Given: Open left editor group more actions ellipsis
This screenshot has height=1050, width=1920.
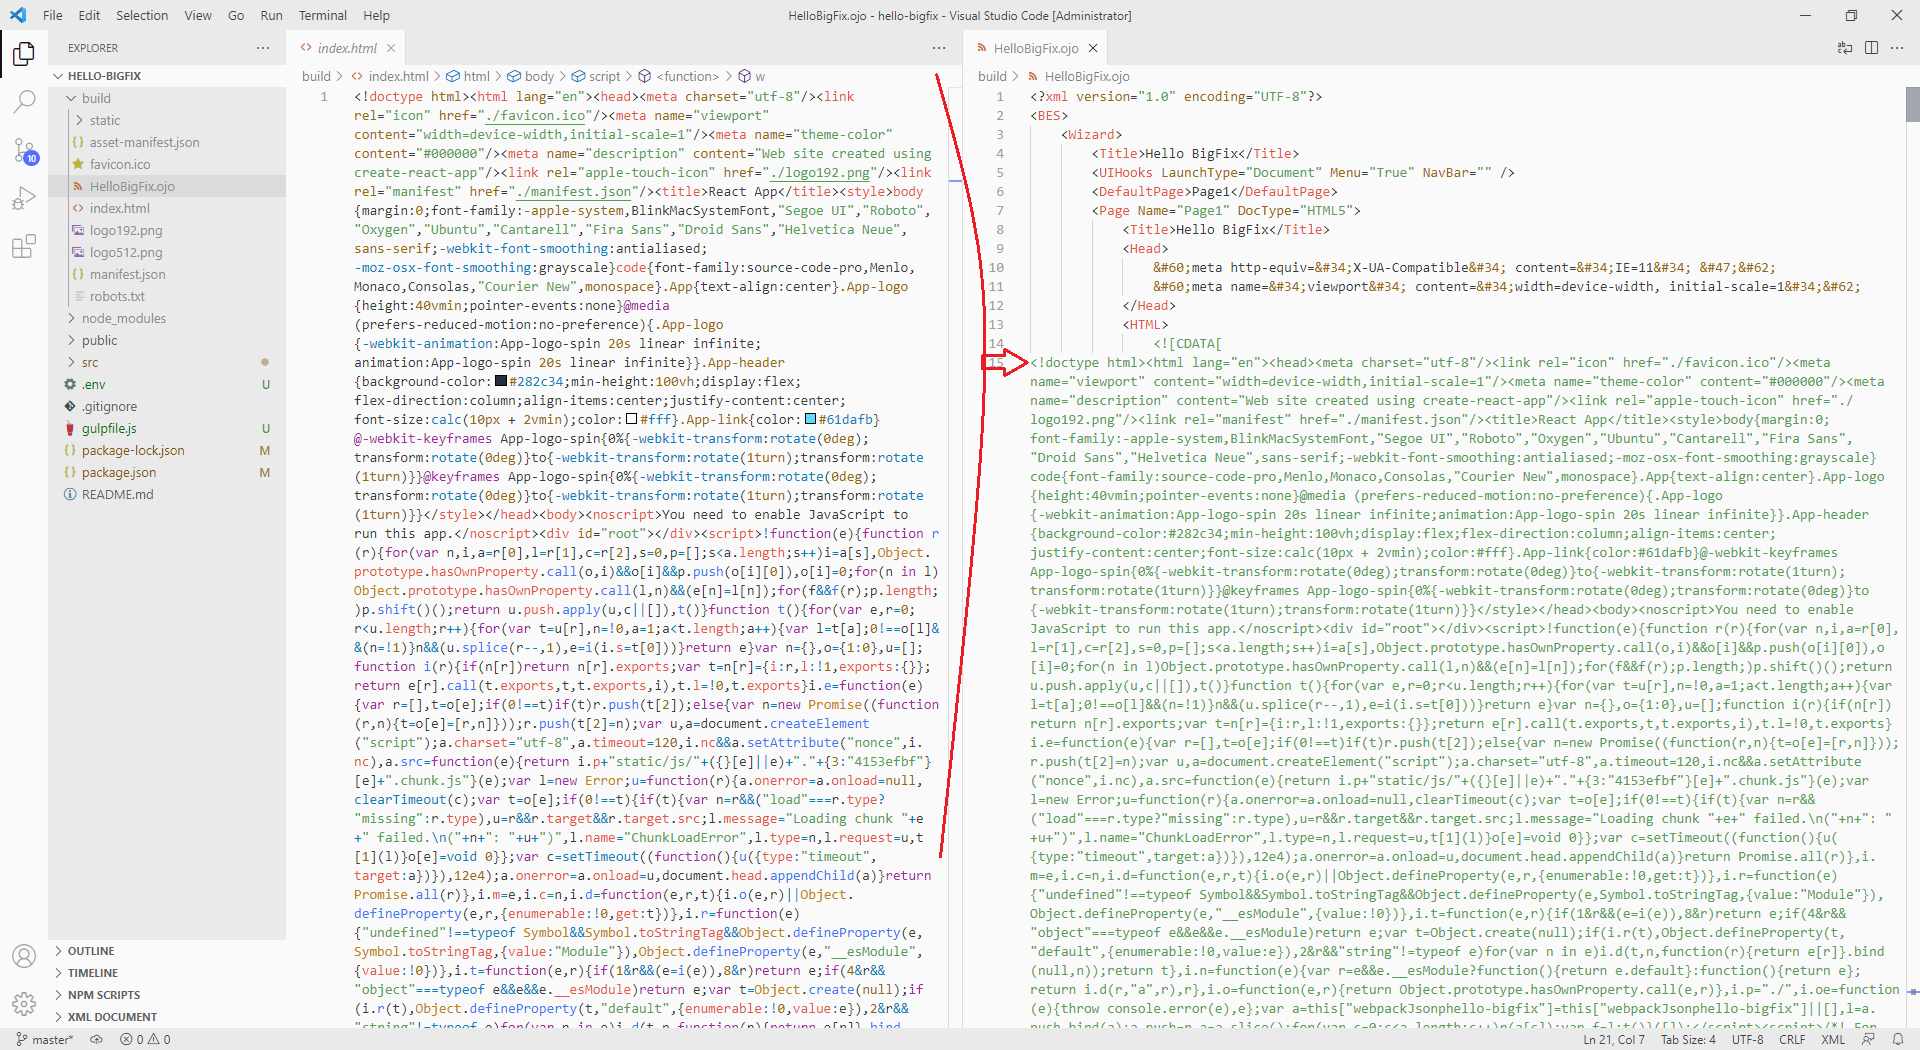Looking at the screenshot, I should pos(939,48).
